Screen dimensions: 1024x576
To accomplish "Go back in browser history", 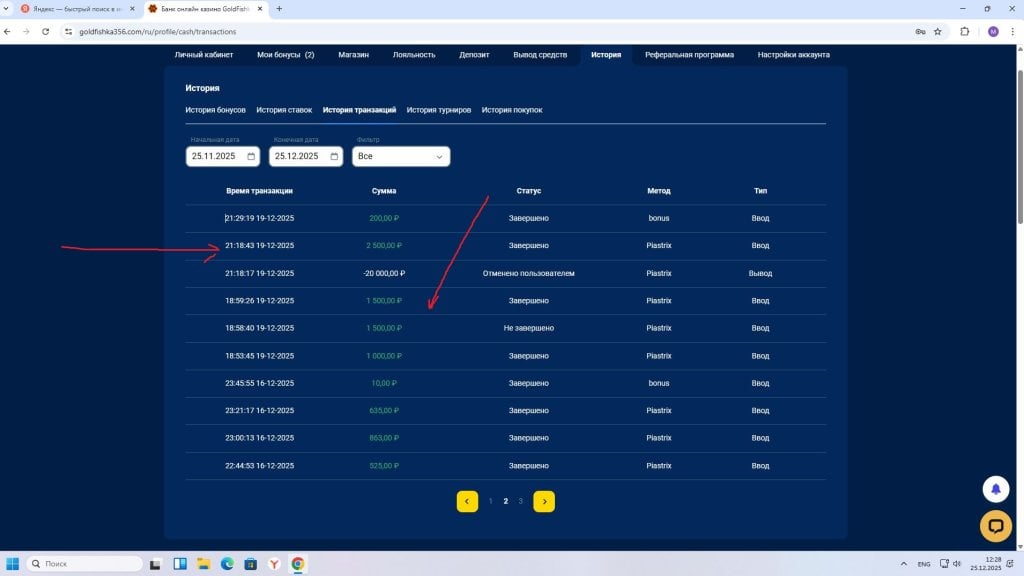I will tap(7, 31).
